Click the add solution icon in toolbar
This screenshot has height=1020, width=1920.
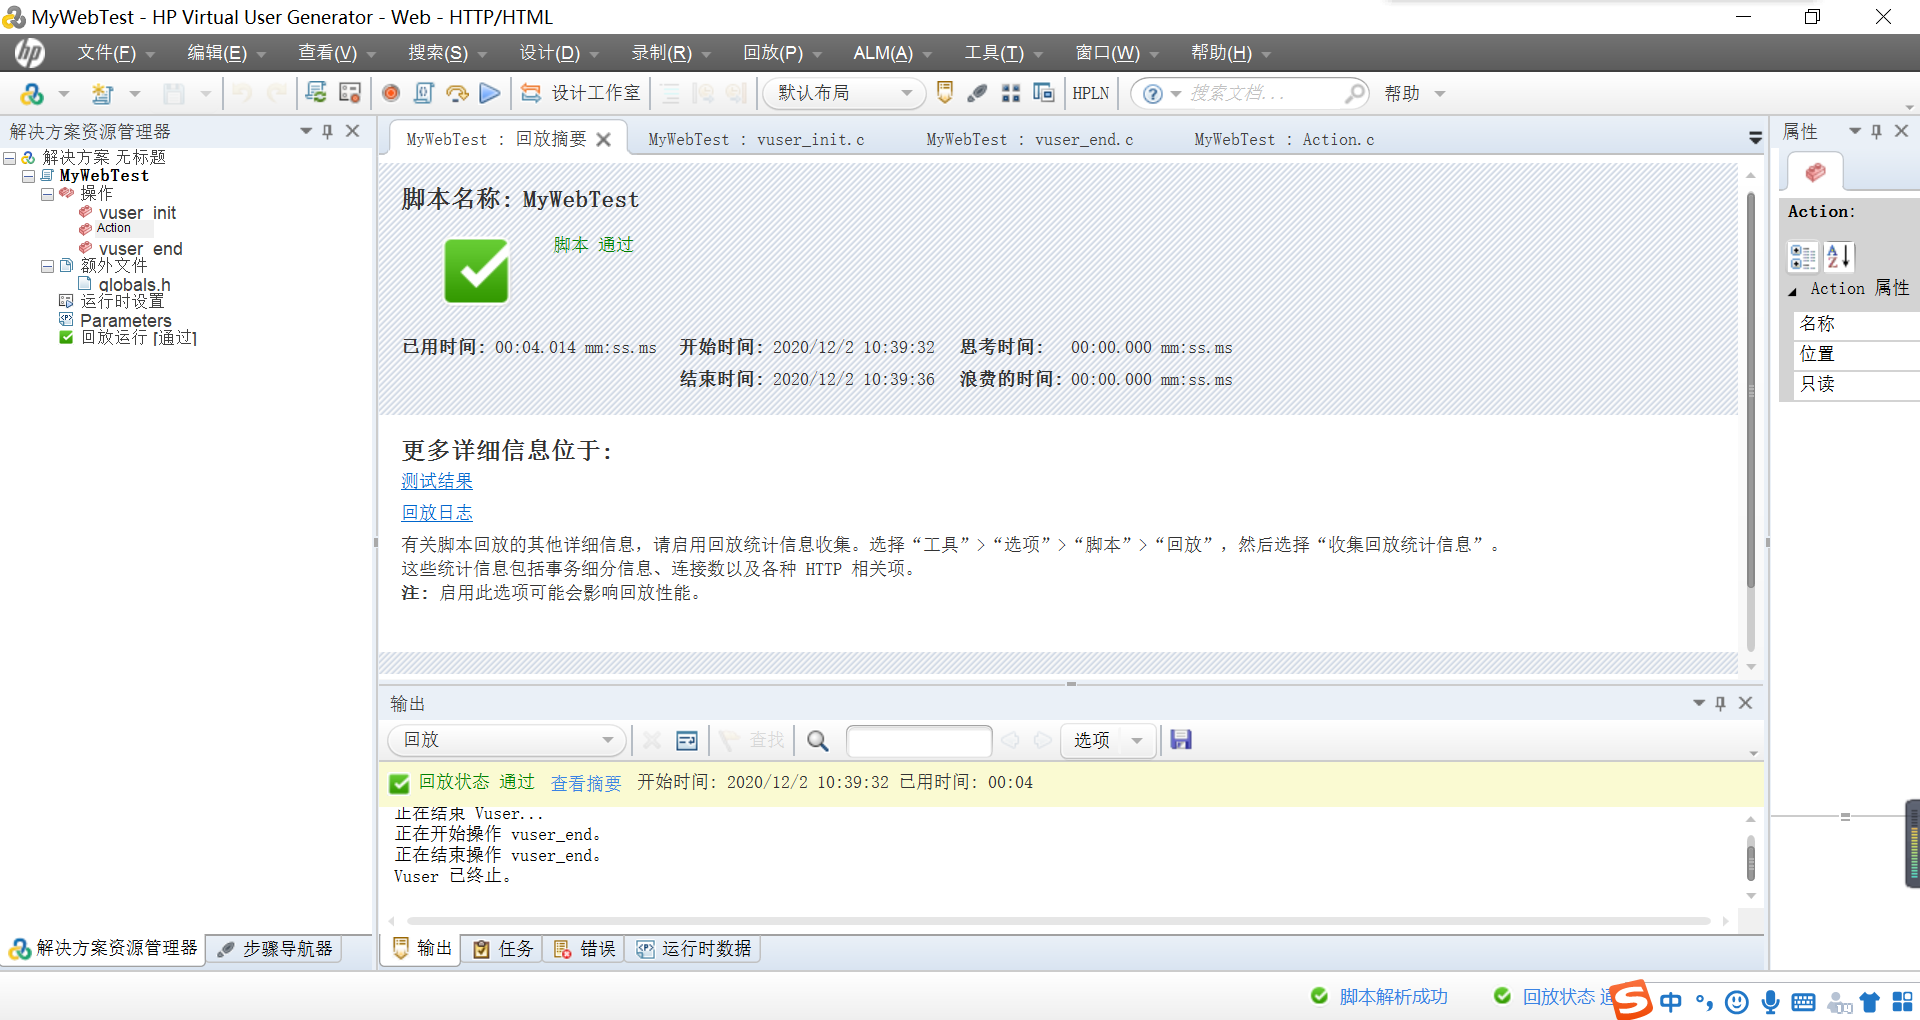tap(32, 93)
